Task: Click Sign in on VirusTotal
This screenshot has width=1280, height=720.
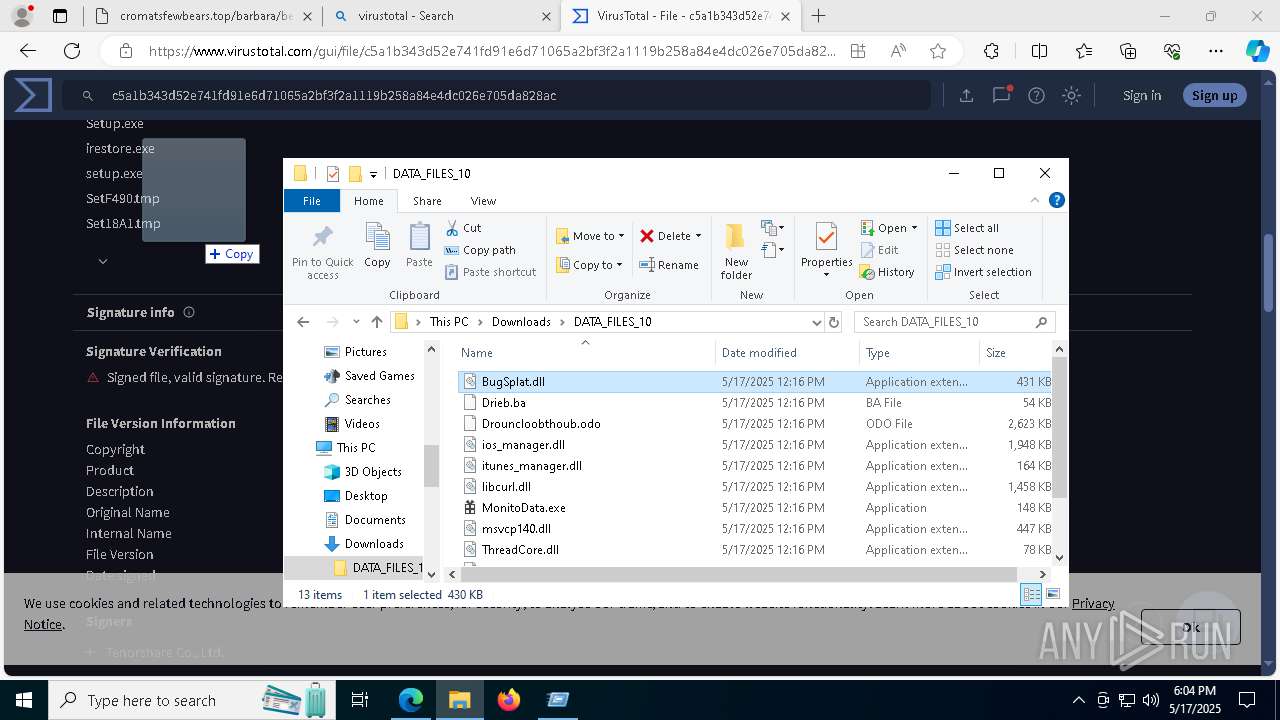Action: tap(1142, 96)
